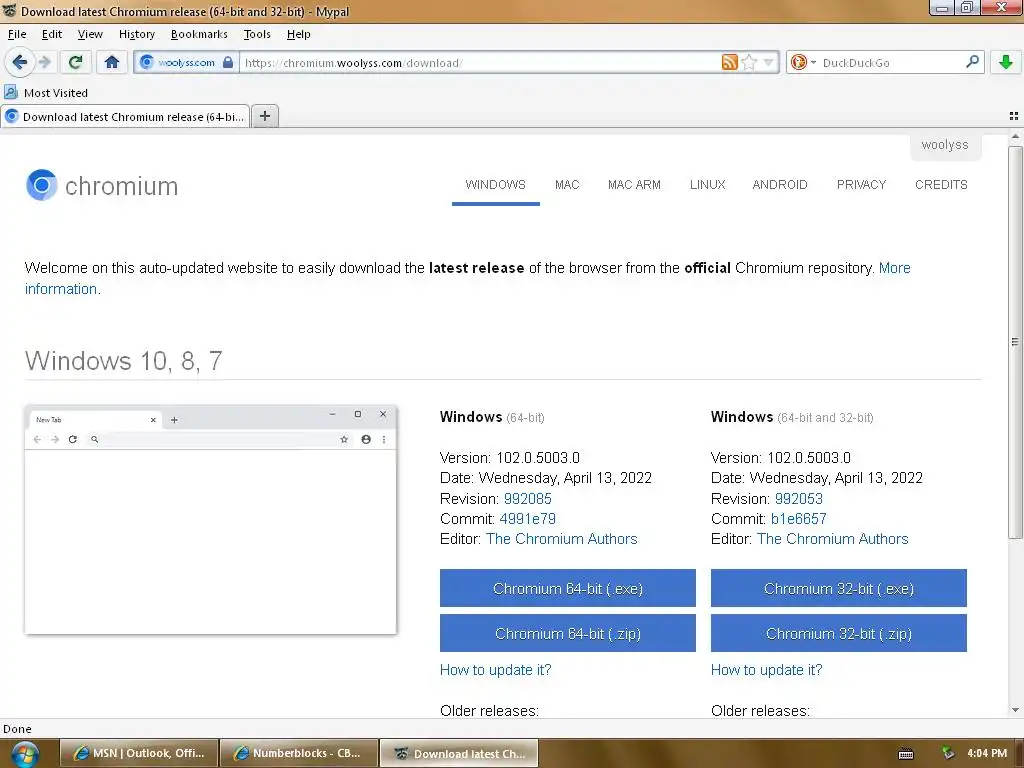Image resolution: width=1024 pixels, height=768 pixels.
Task: Download Chromium 64-bit (.zip)
Action: (x=568, y=633)
